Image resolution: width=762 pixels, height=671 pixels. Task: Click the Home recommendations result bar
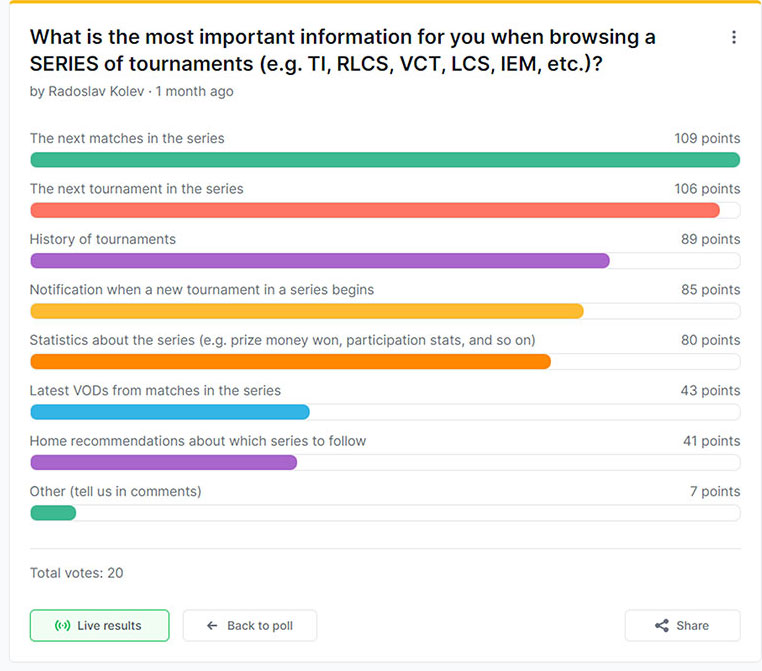tap(164, 462)
